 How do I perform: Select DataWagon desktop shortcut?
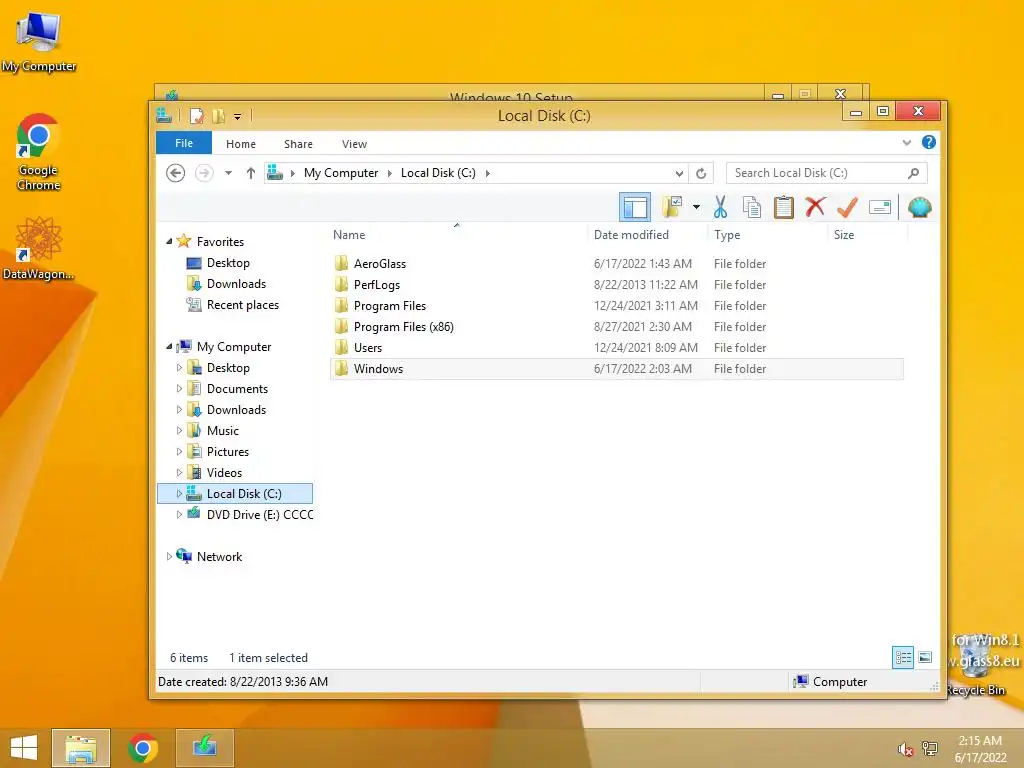(38, 249)
